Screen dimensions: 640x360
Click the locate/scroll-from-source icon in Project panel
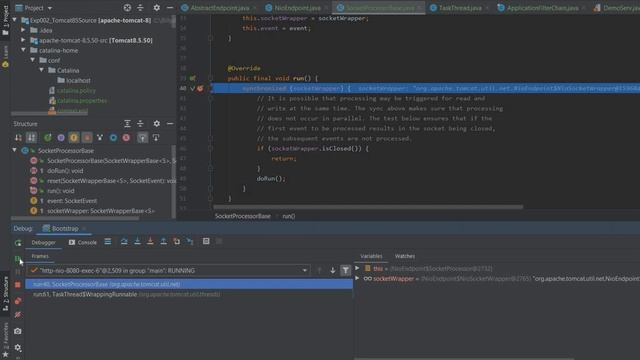point(127,8)
